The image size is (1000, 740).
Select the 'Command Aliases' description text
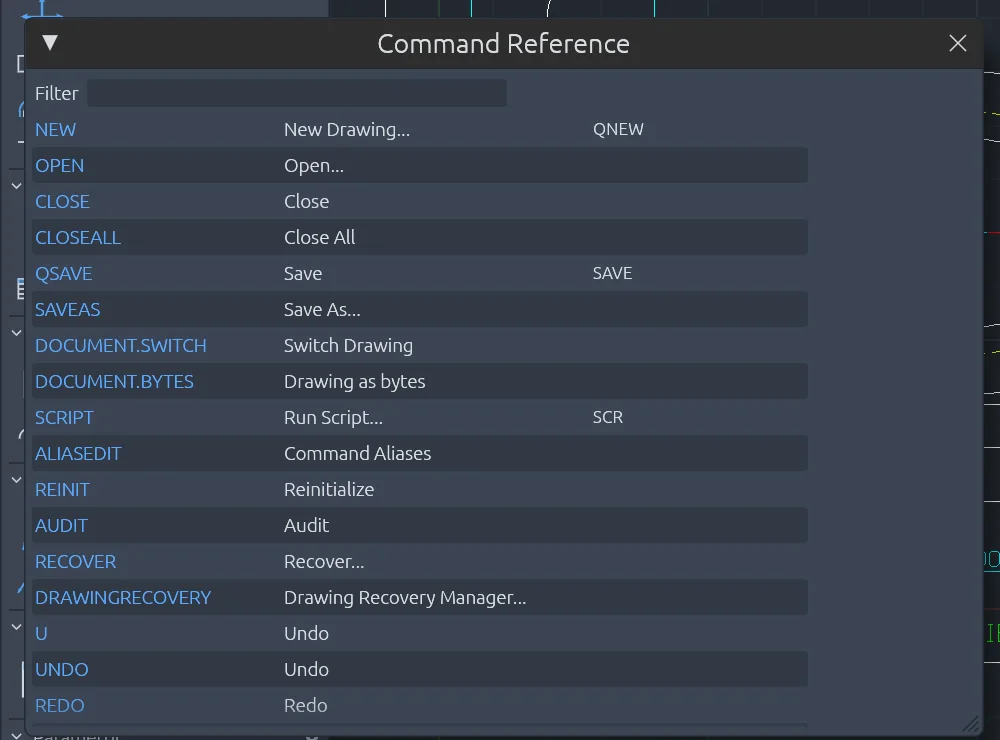click(x=357, y=454)
